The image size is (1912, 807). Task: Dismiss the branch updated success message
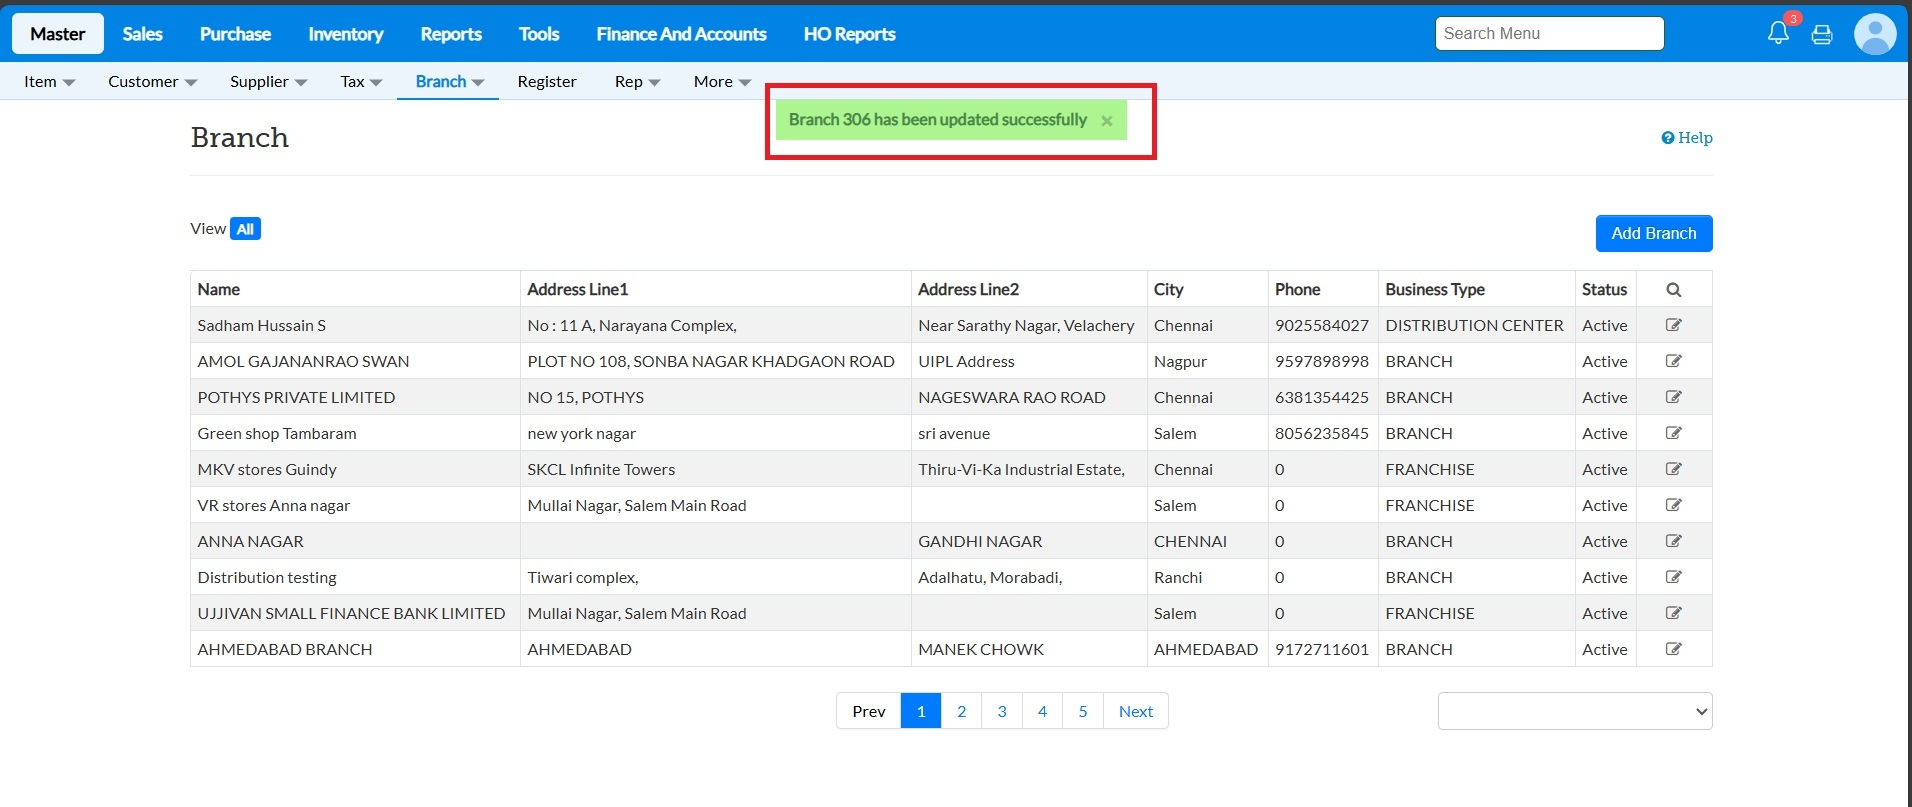[1106, 121]
